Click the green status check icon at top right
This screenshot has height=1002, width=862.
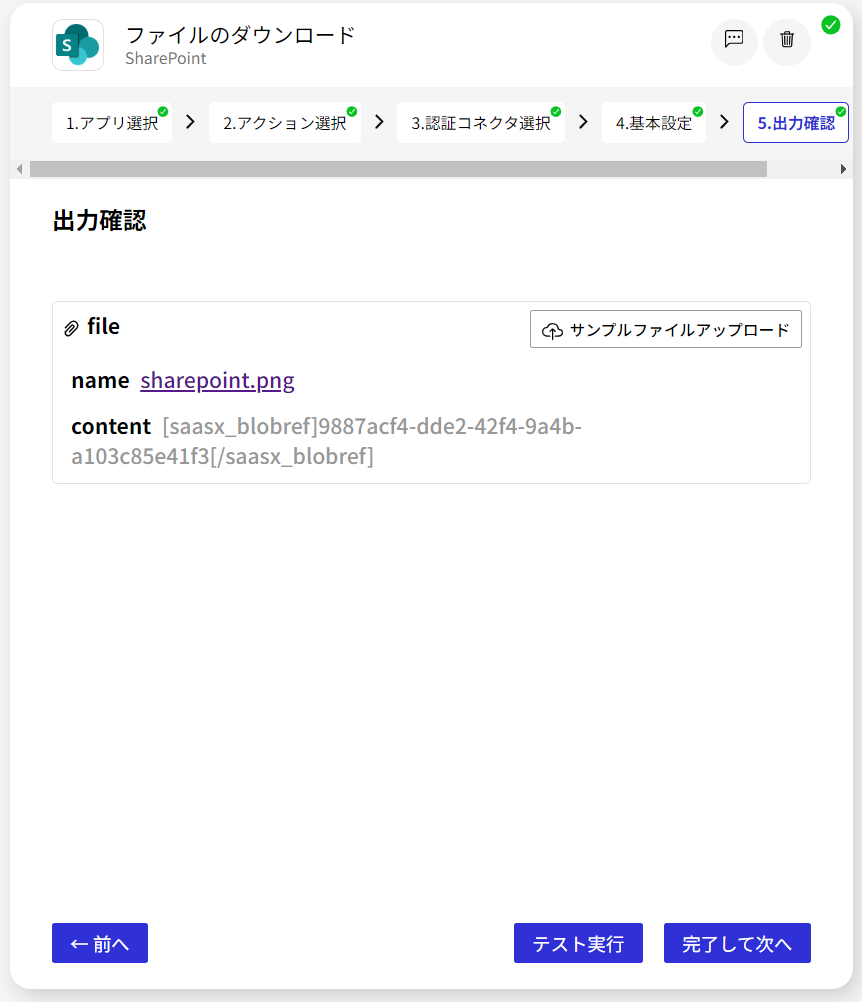831,25
